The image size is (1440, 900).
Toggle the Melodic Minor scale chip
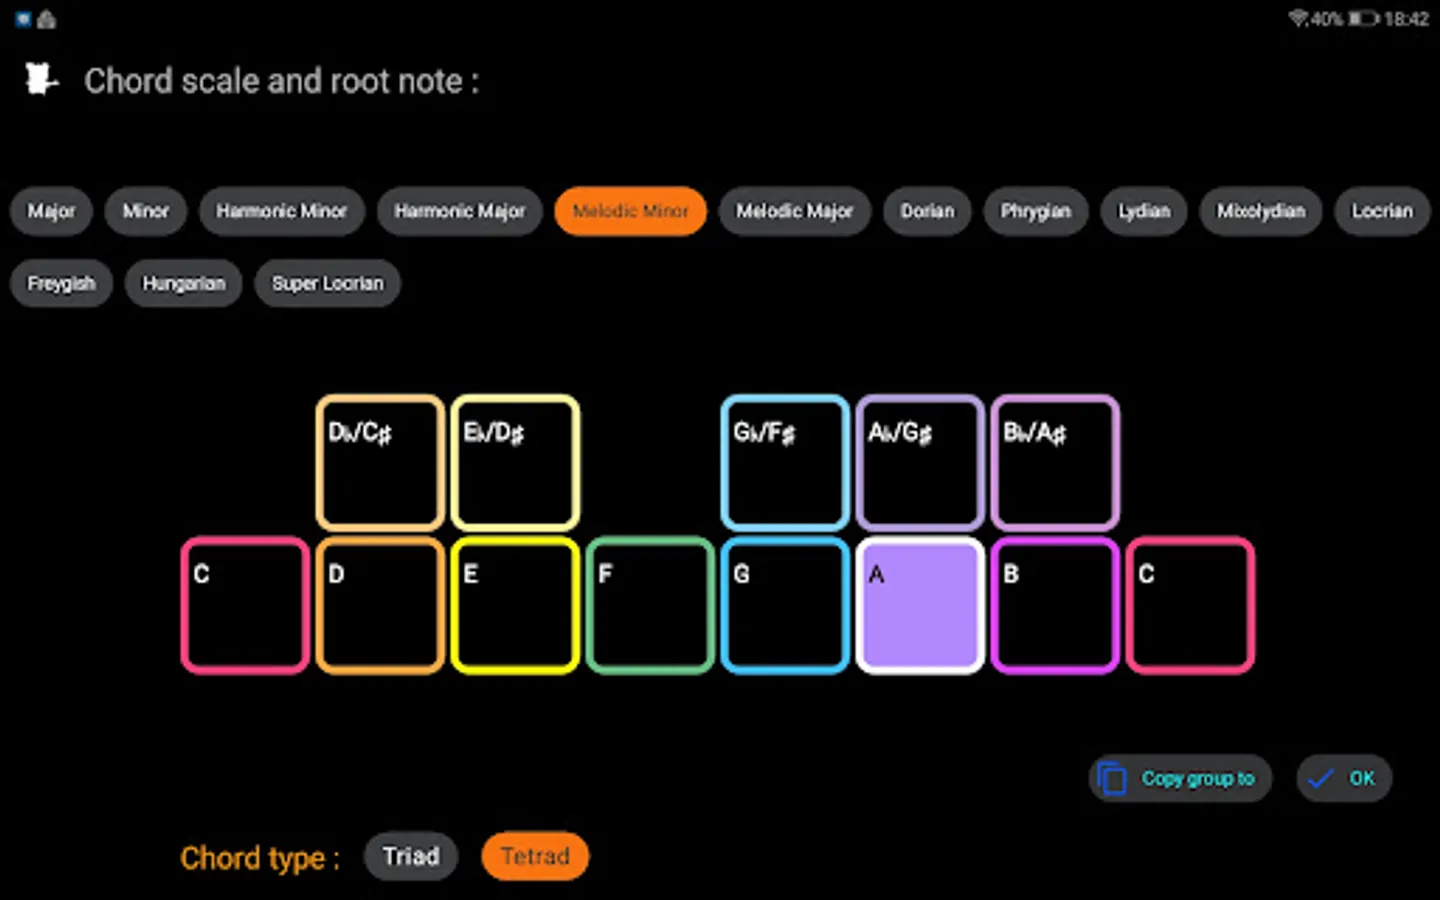coord(631,211)
